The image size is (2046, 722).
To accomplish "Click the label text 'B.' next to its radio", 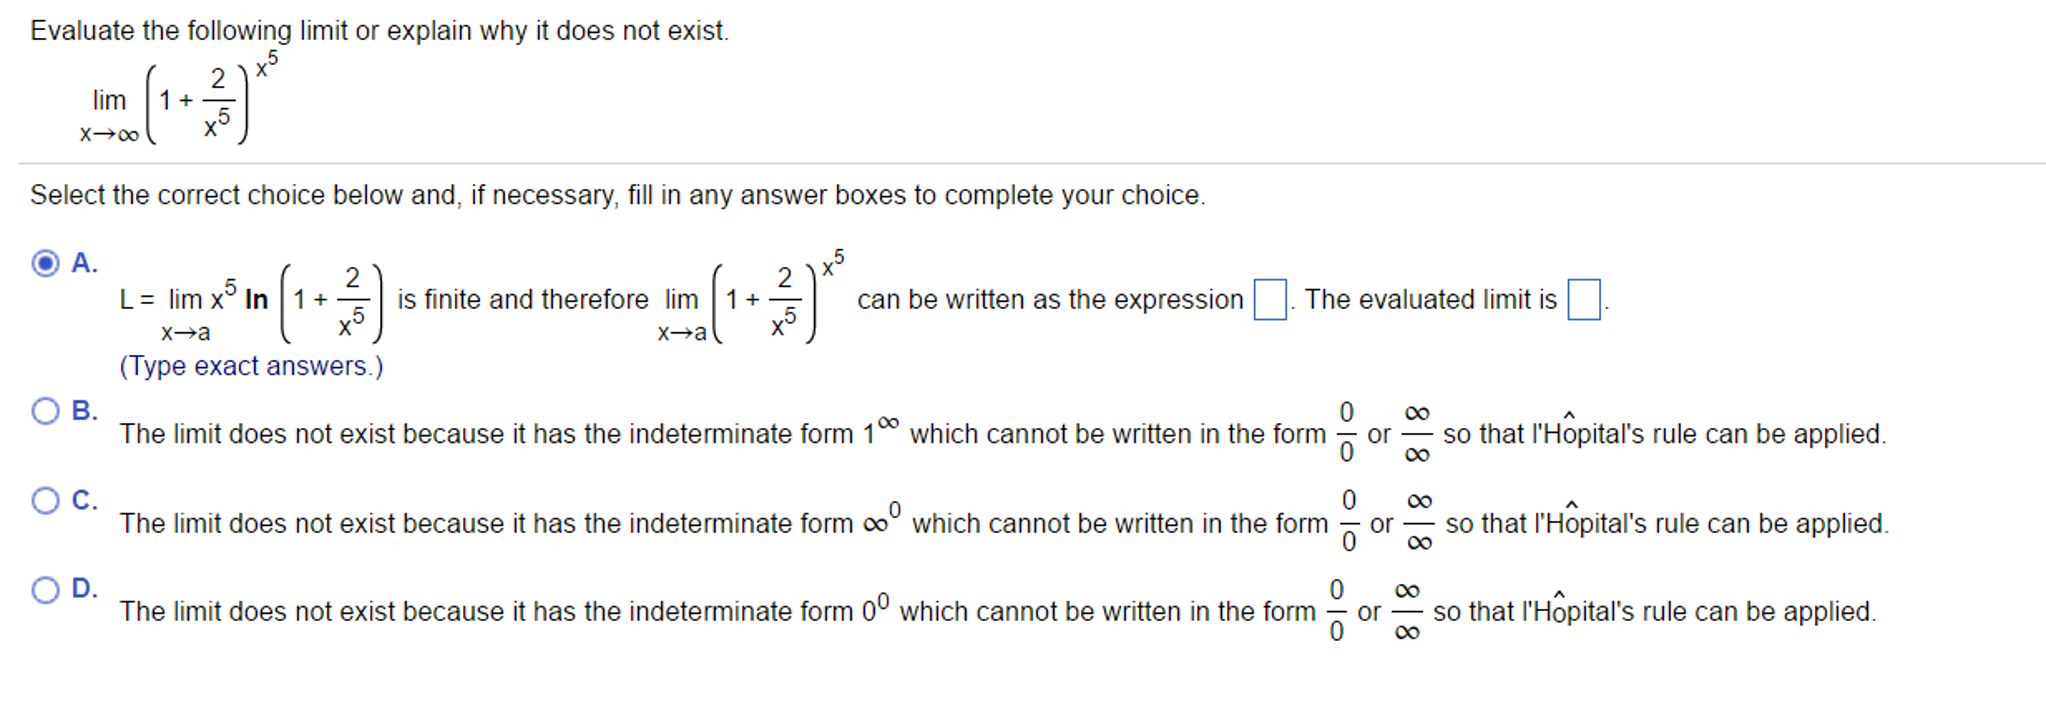I will 82,409.
